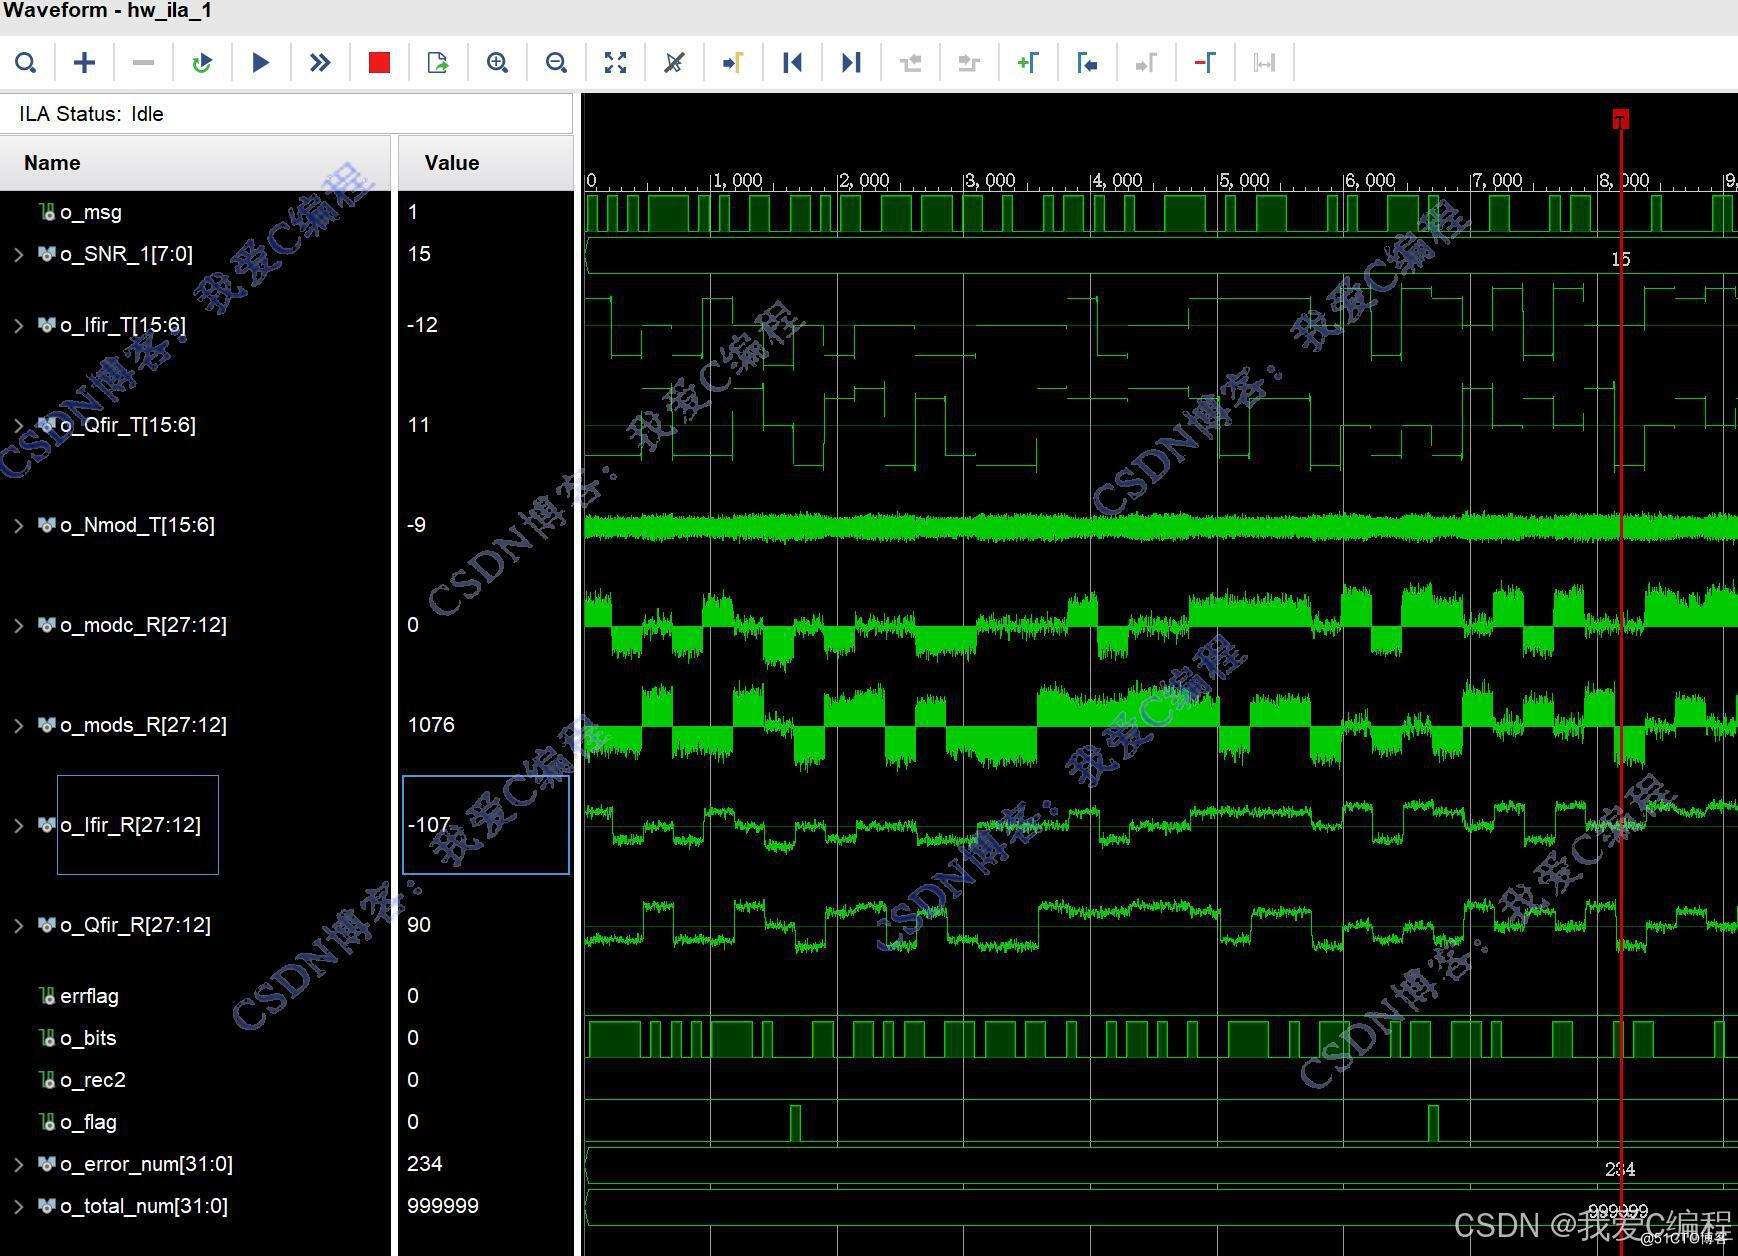Go to the first time point
Image resolution: width=1738 pixels, height=1256 pixels.
(x=792, y=63)
